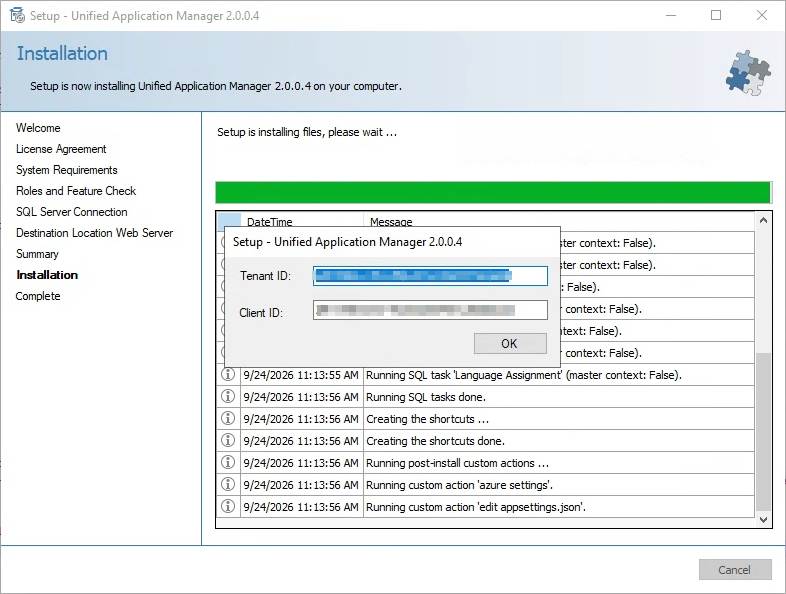The image size is (786, 594).
Task: Select Destination Location Web Server step
Action: click(x=94, y=233)
